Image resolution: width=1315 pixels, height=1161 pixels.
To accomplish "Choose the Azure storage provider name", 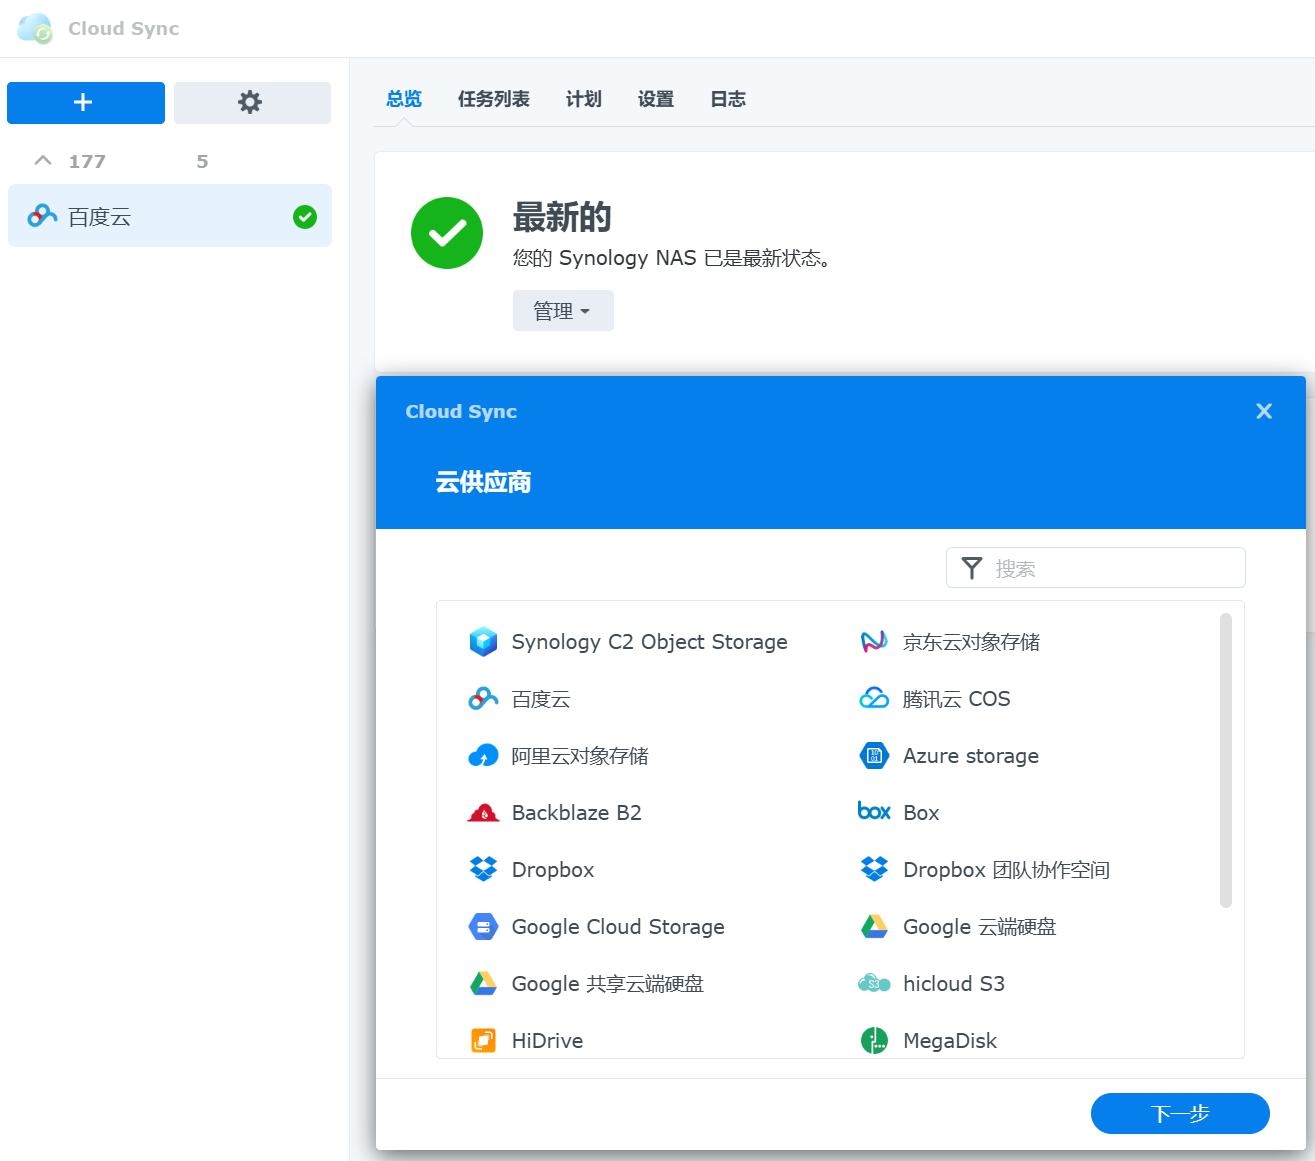I will point(971,756).
